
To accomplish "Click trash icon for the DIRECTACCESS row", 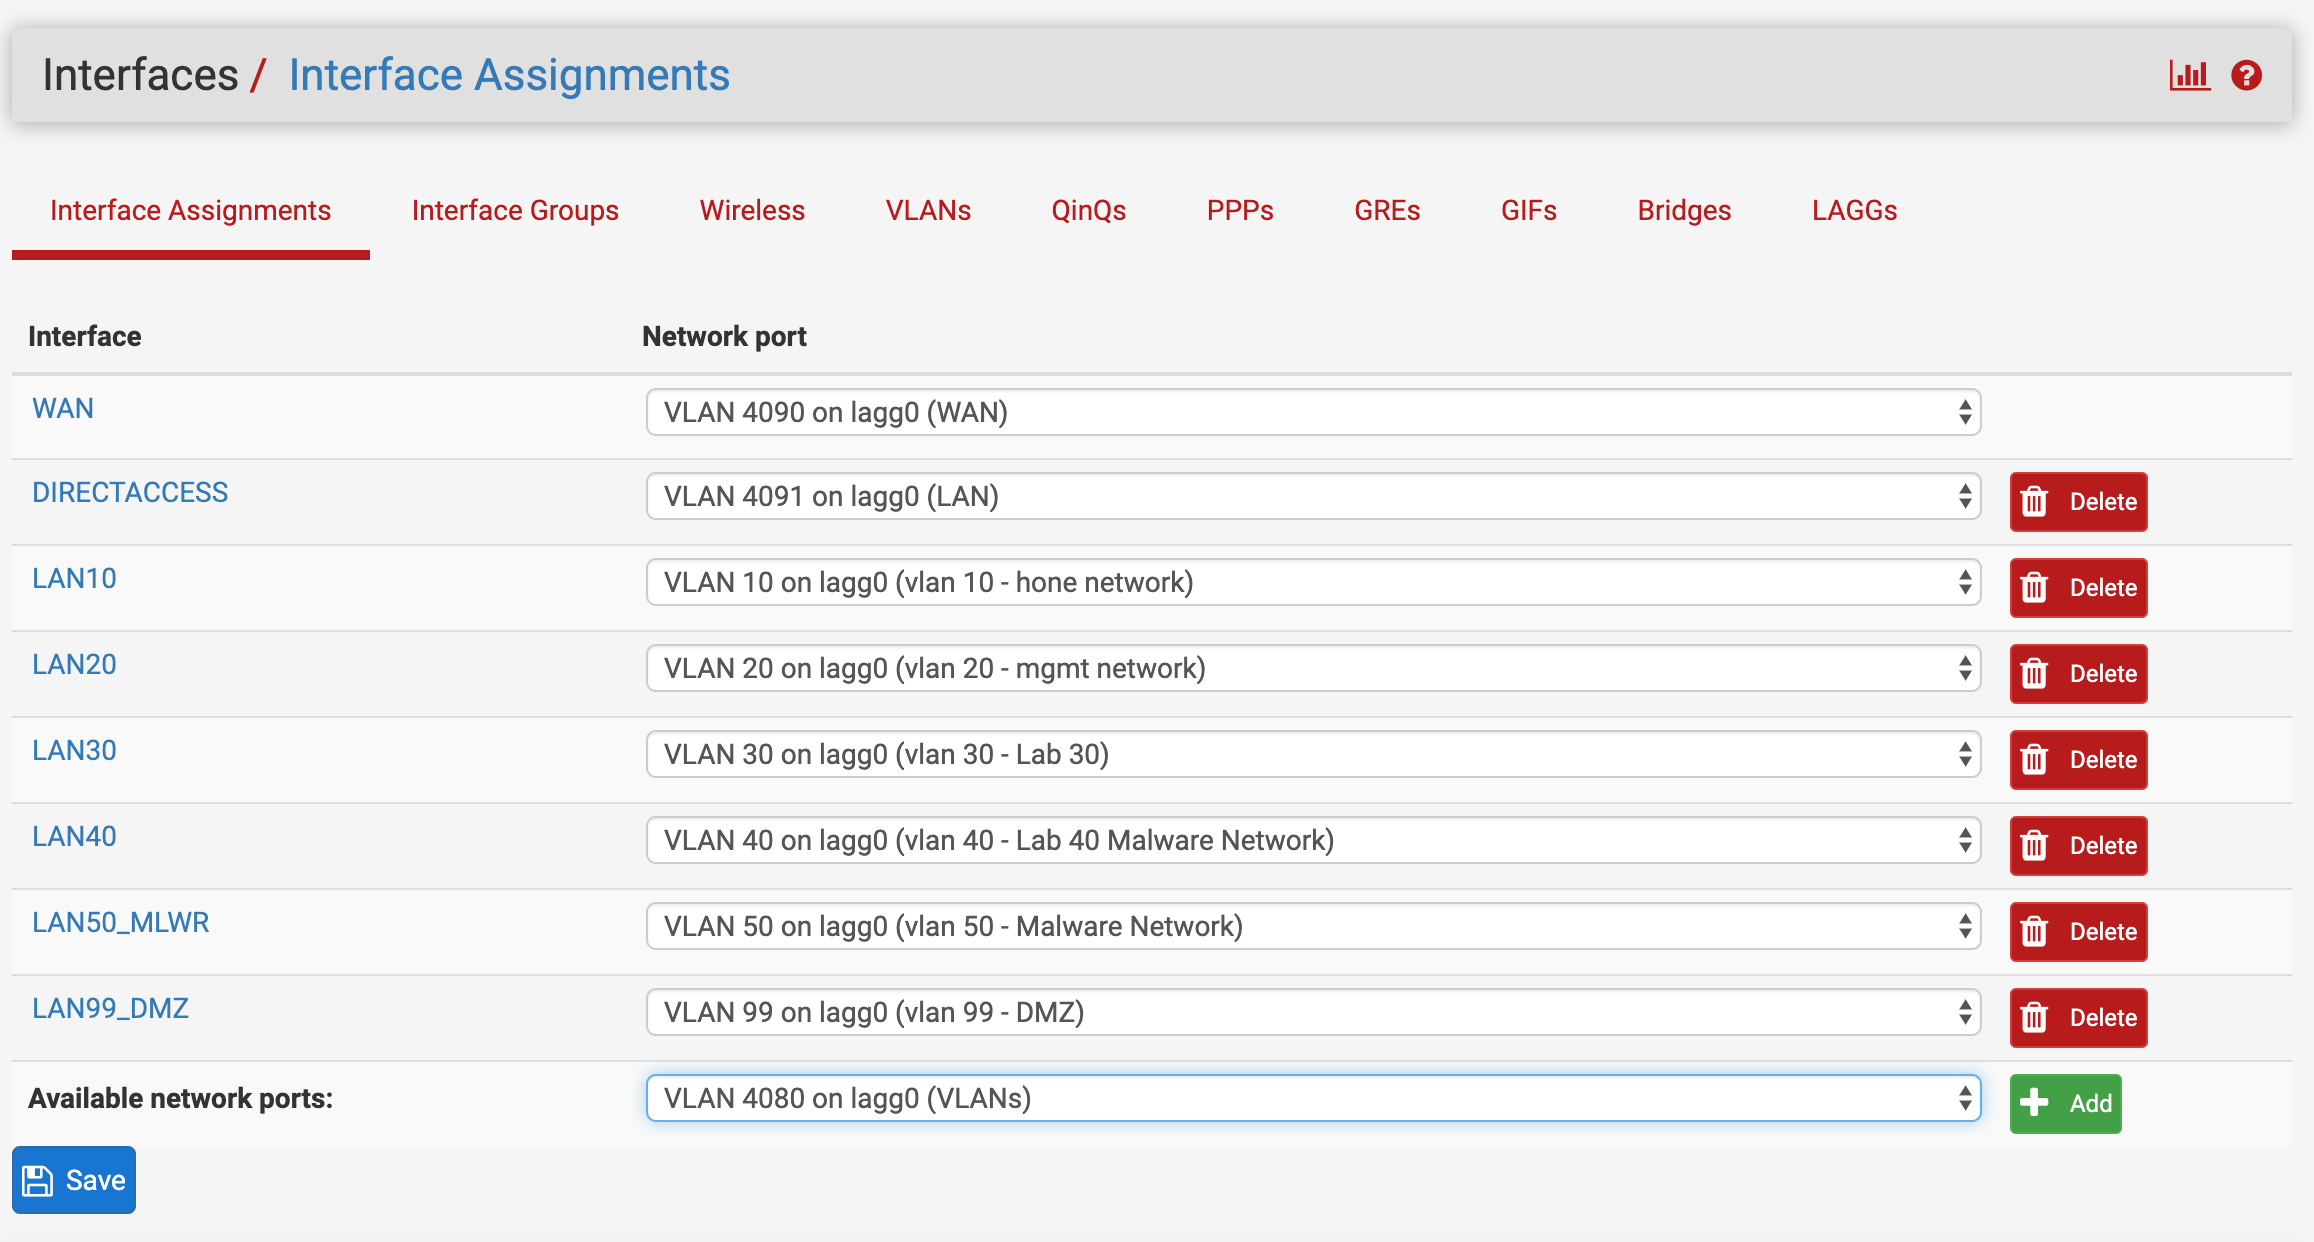I will click(x=2034, y=502).
